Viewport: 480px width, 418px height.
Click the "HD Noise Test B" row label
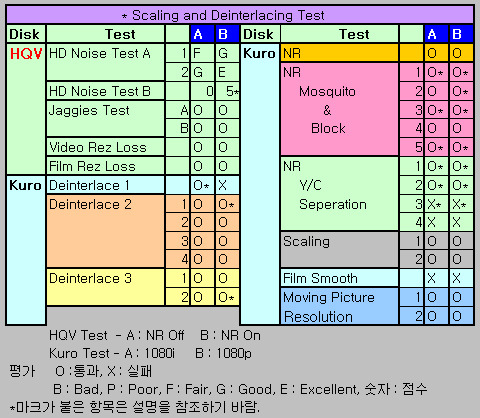(100, 91)
